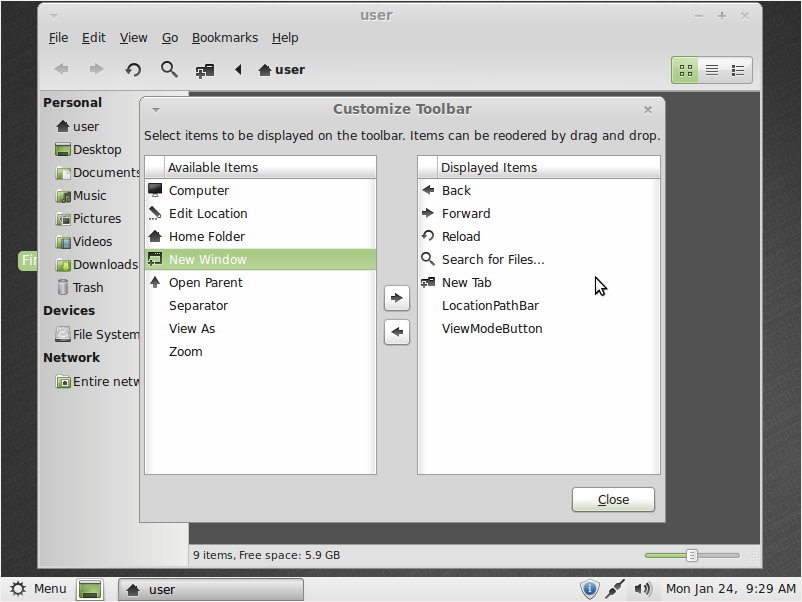Select ViewModeButton in Displayed Items

[x=539, y=328]
